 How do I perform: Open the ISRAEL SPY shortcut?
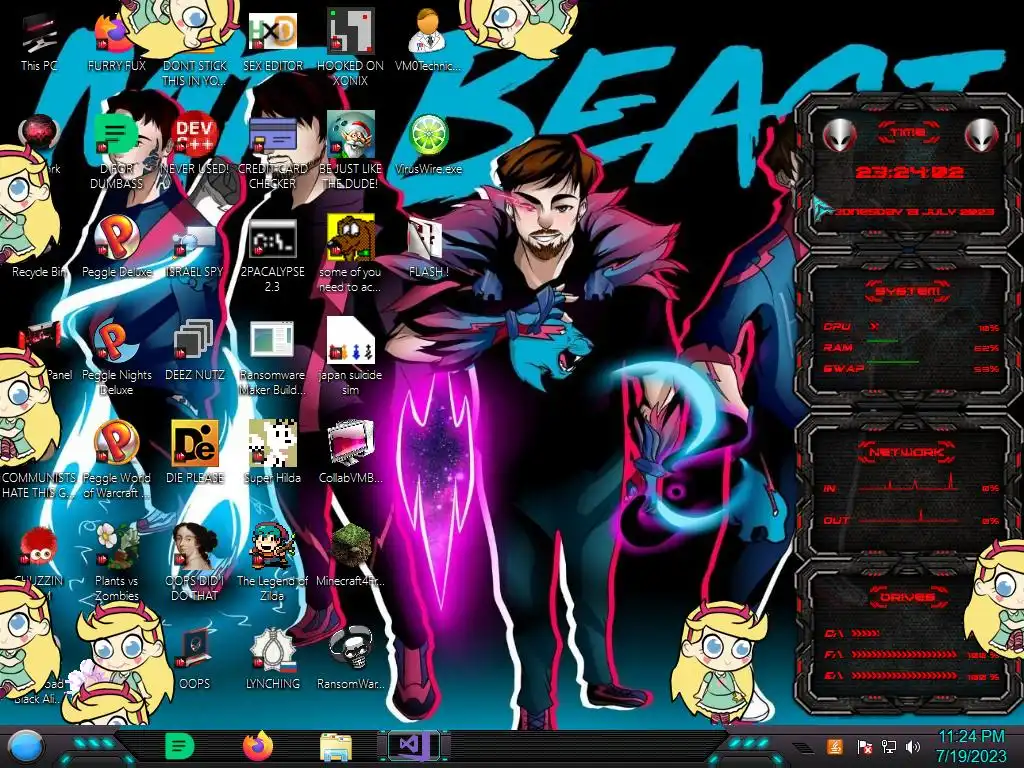194,251
